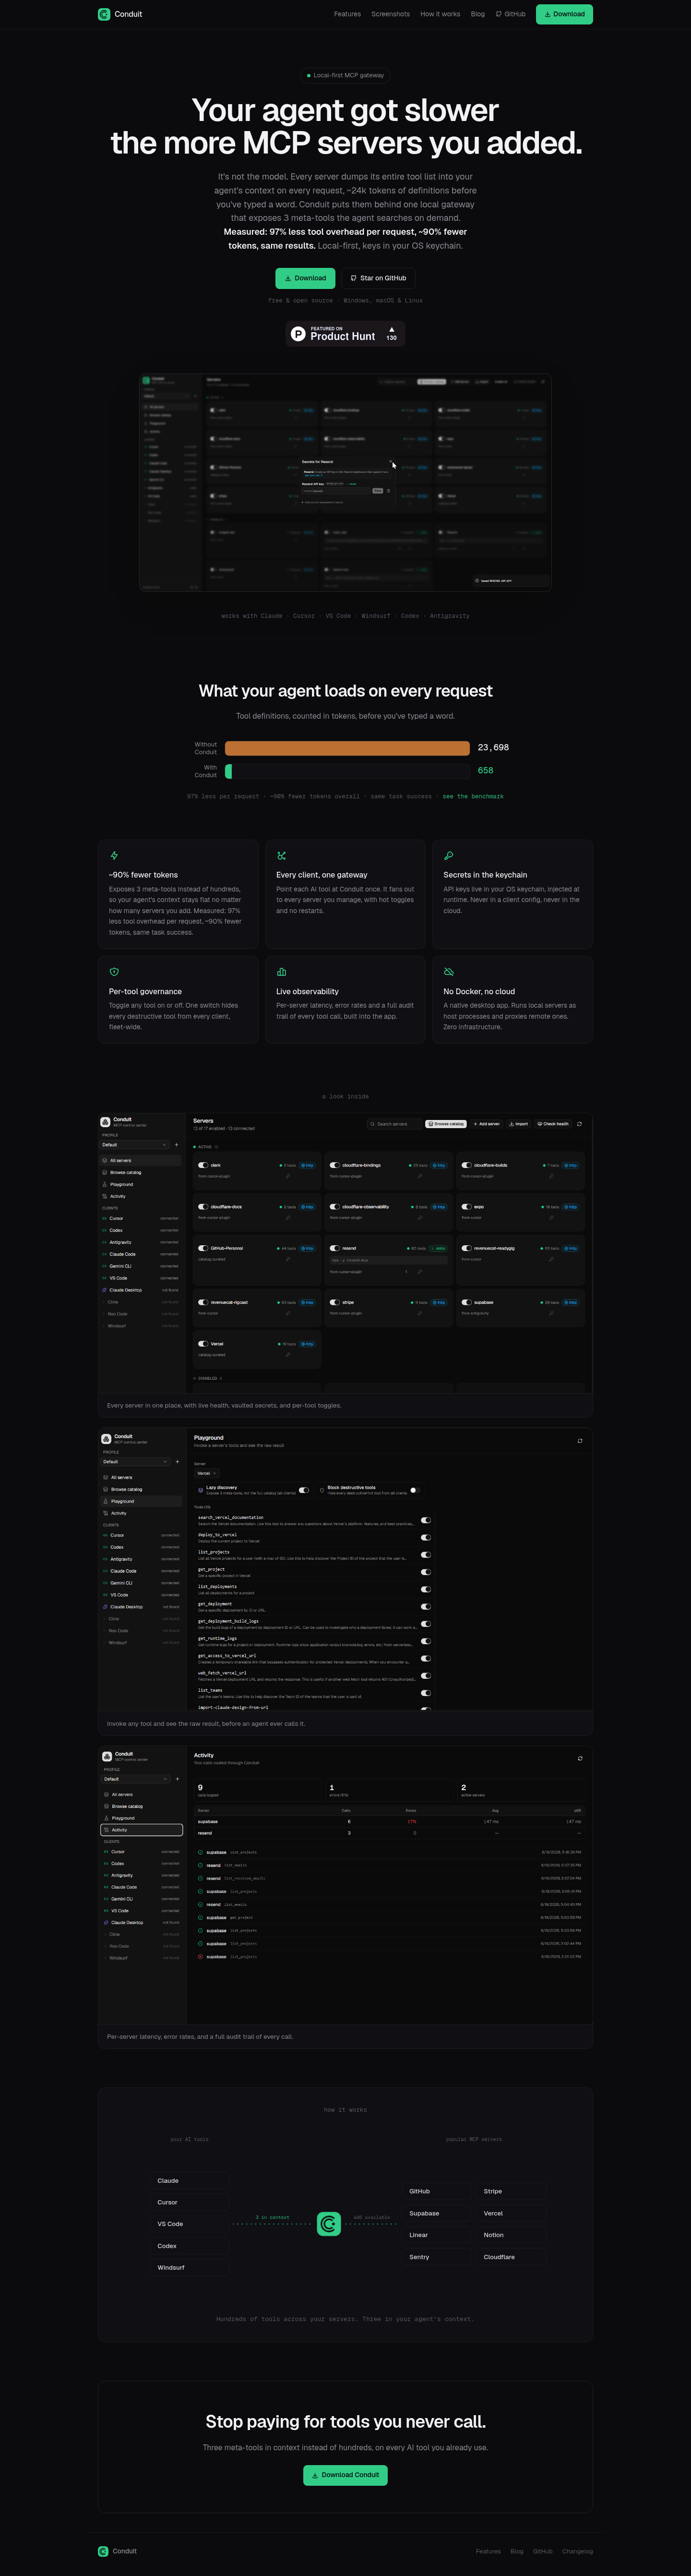Click the Star on GitHub button
The width and height of the screenshot is (691, 2576).
point(378,278)
